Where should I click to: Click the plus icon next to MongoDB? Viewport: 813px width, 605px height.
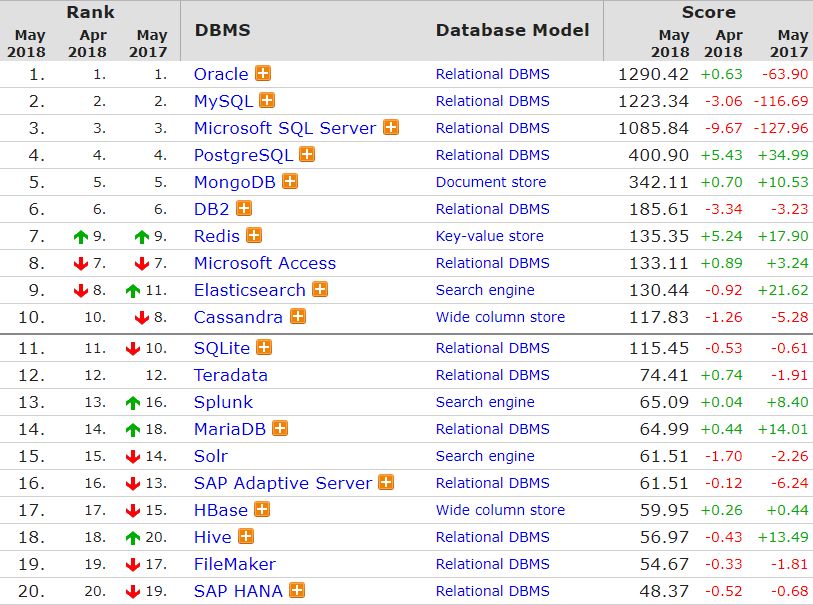(x=290, y=182)
